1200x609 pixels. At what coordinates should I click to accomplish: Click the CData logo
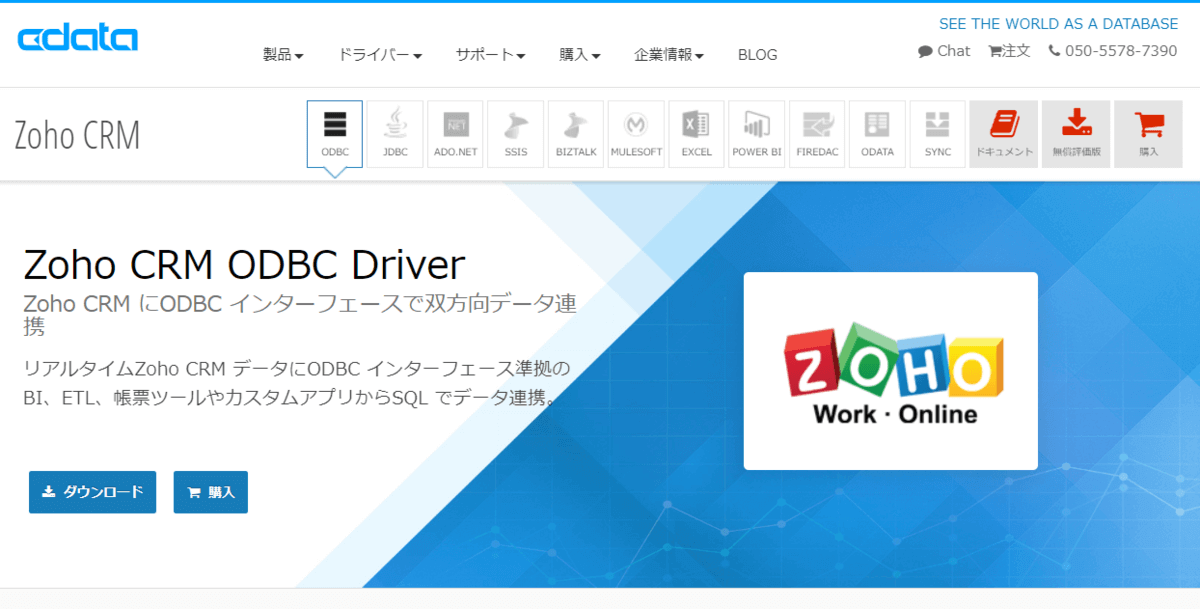78,38
